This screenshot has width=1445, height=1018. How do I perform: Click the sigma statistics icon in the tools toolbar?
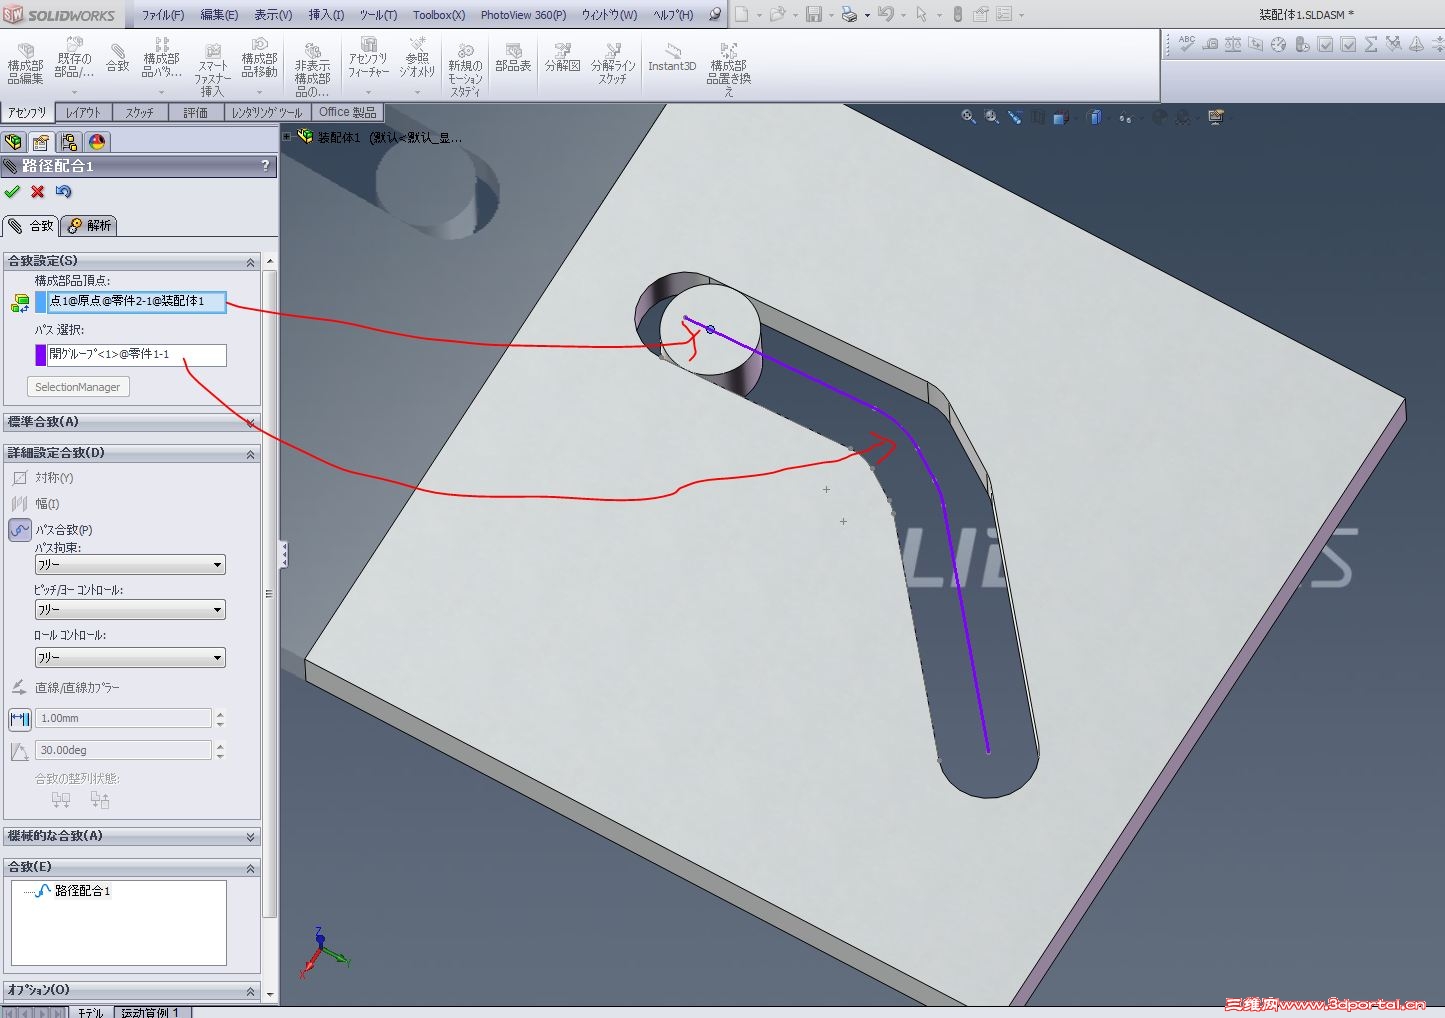[1371, 44]
